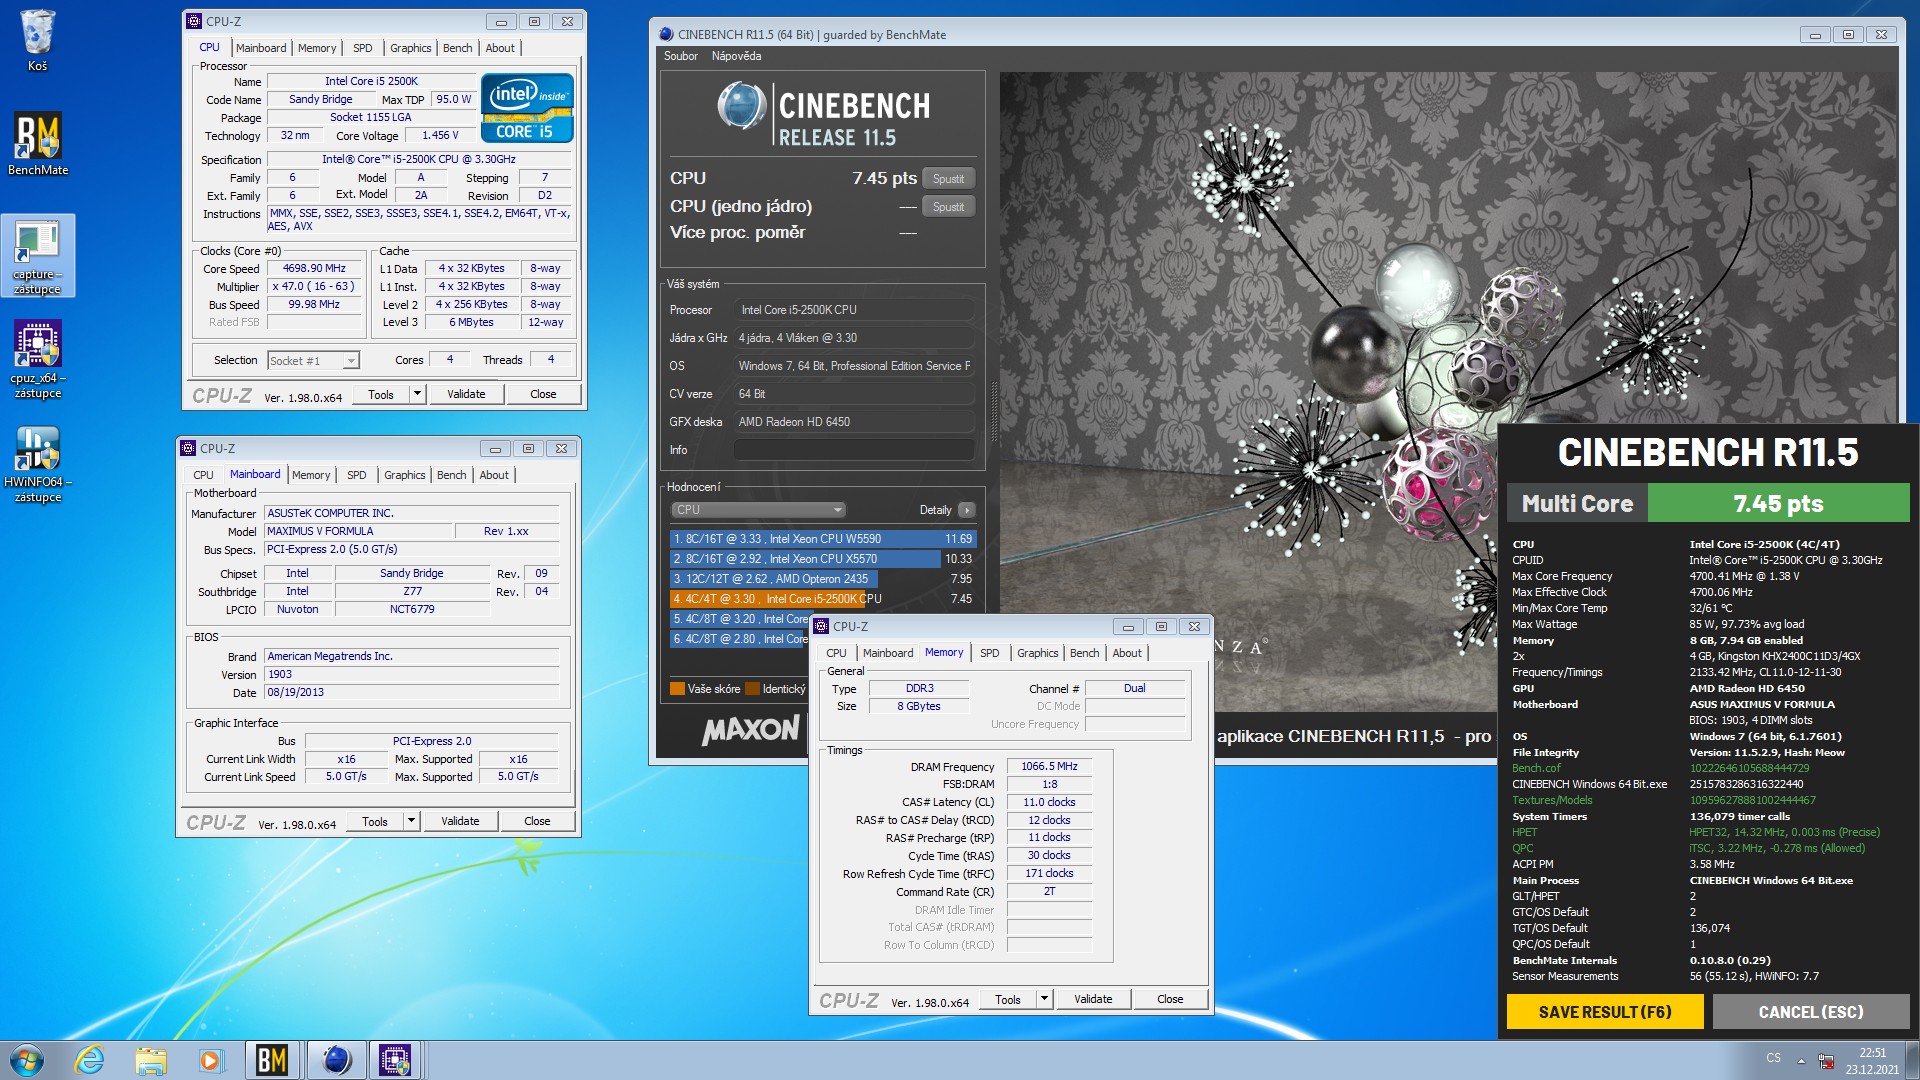This screenshot has width=1920, height=1080.
Task: Select highlighted ranking row Core i5-2500K
Action: pyautogui.click(x=822, y=599)
